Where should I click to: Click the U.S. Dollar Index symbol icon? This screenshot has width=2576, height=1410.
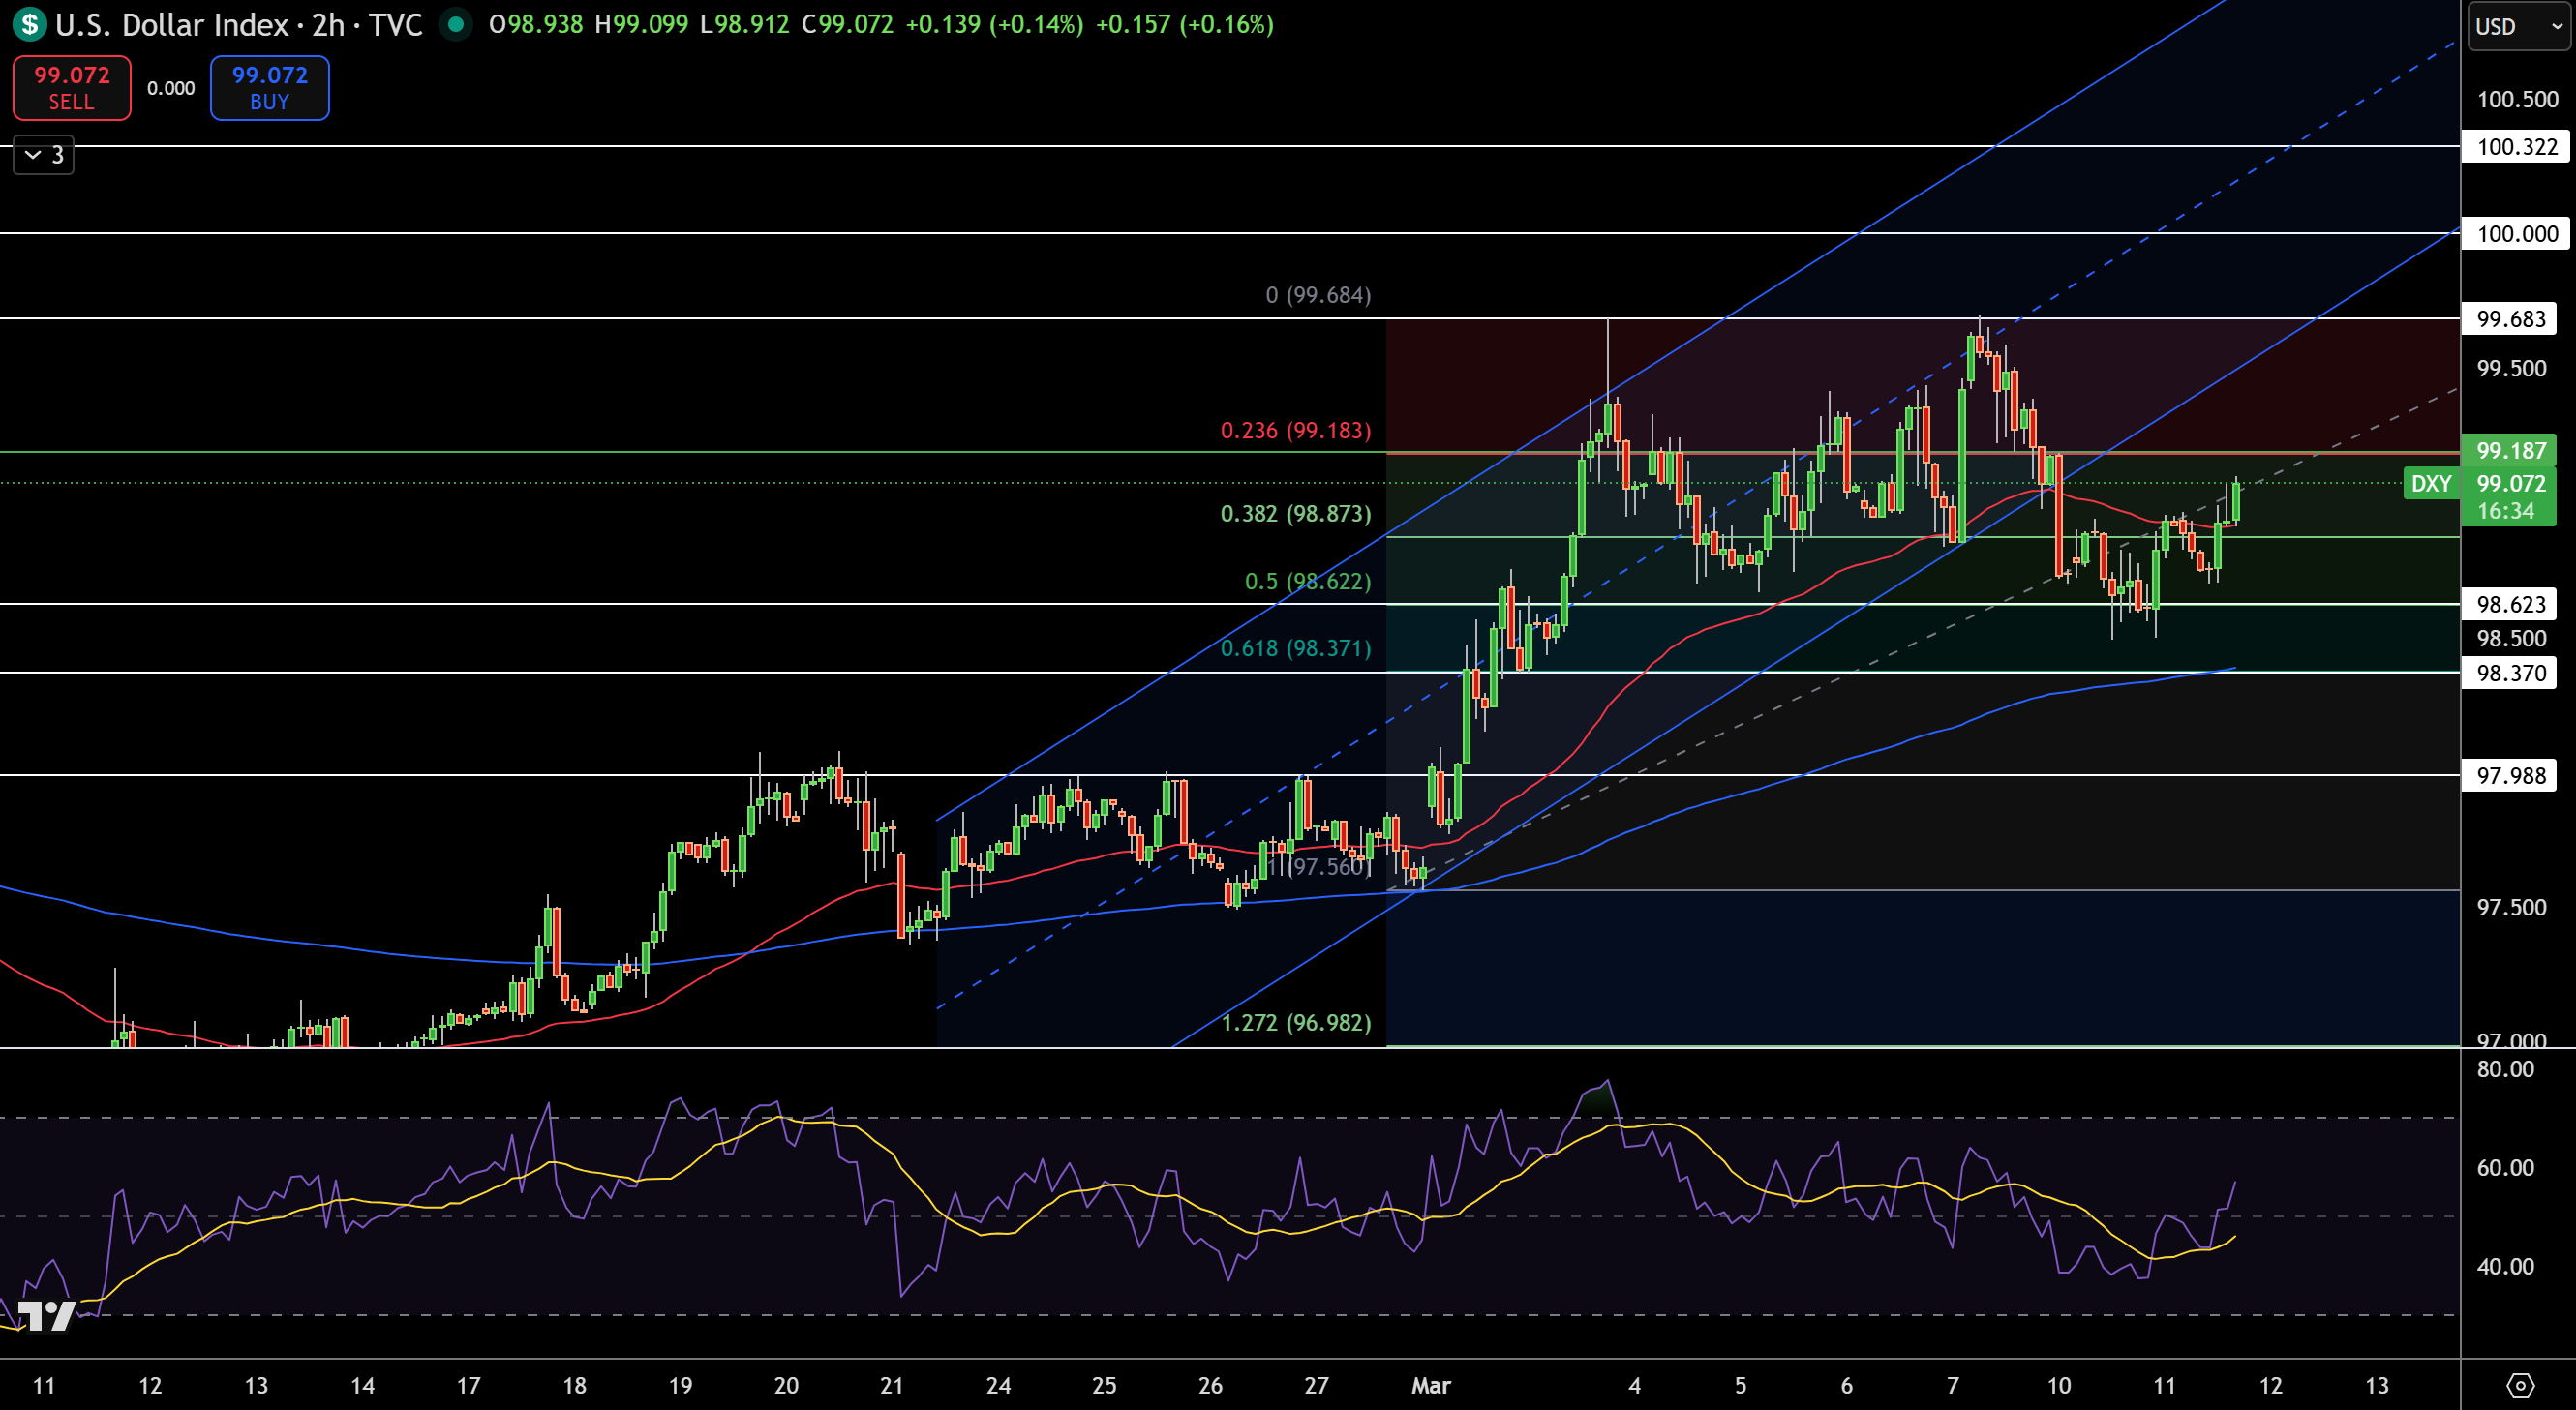click(30, 24)
